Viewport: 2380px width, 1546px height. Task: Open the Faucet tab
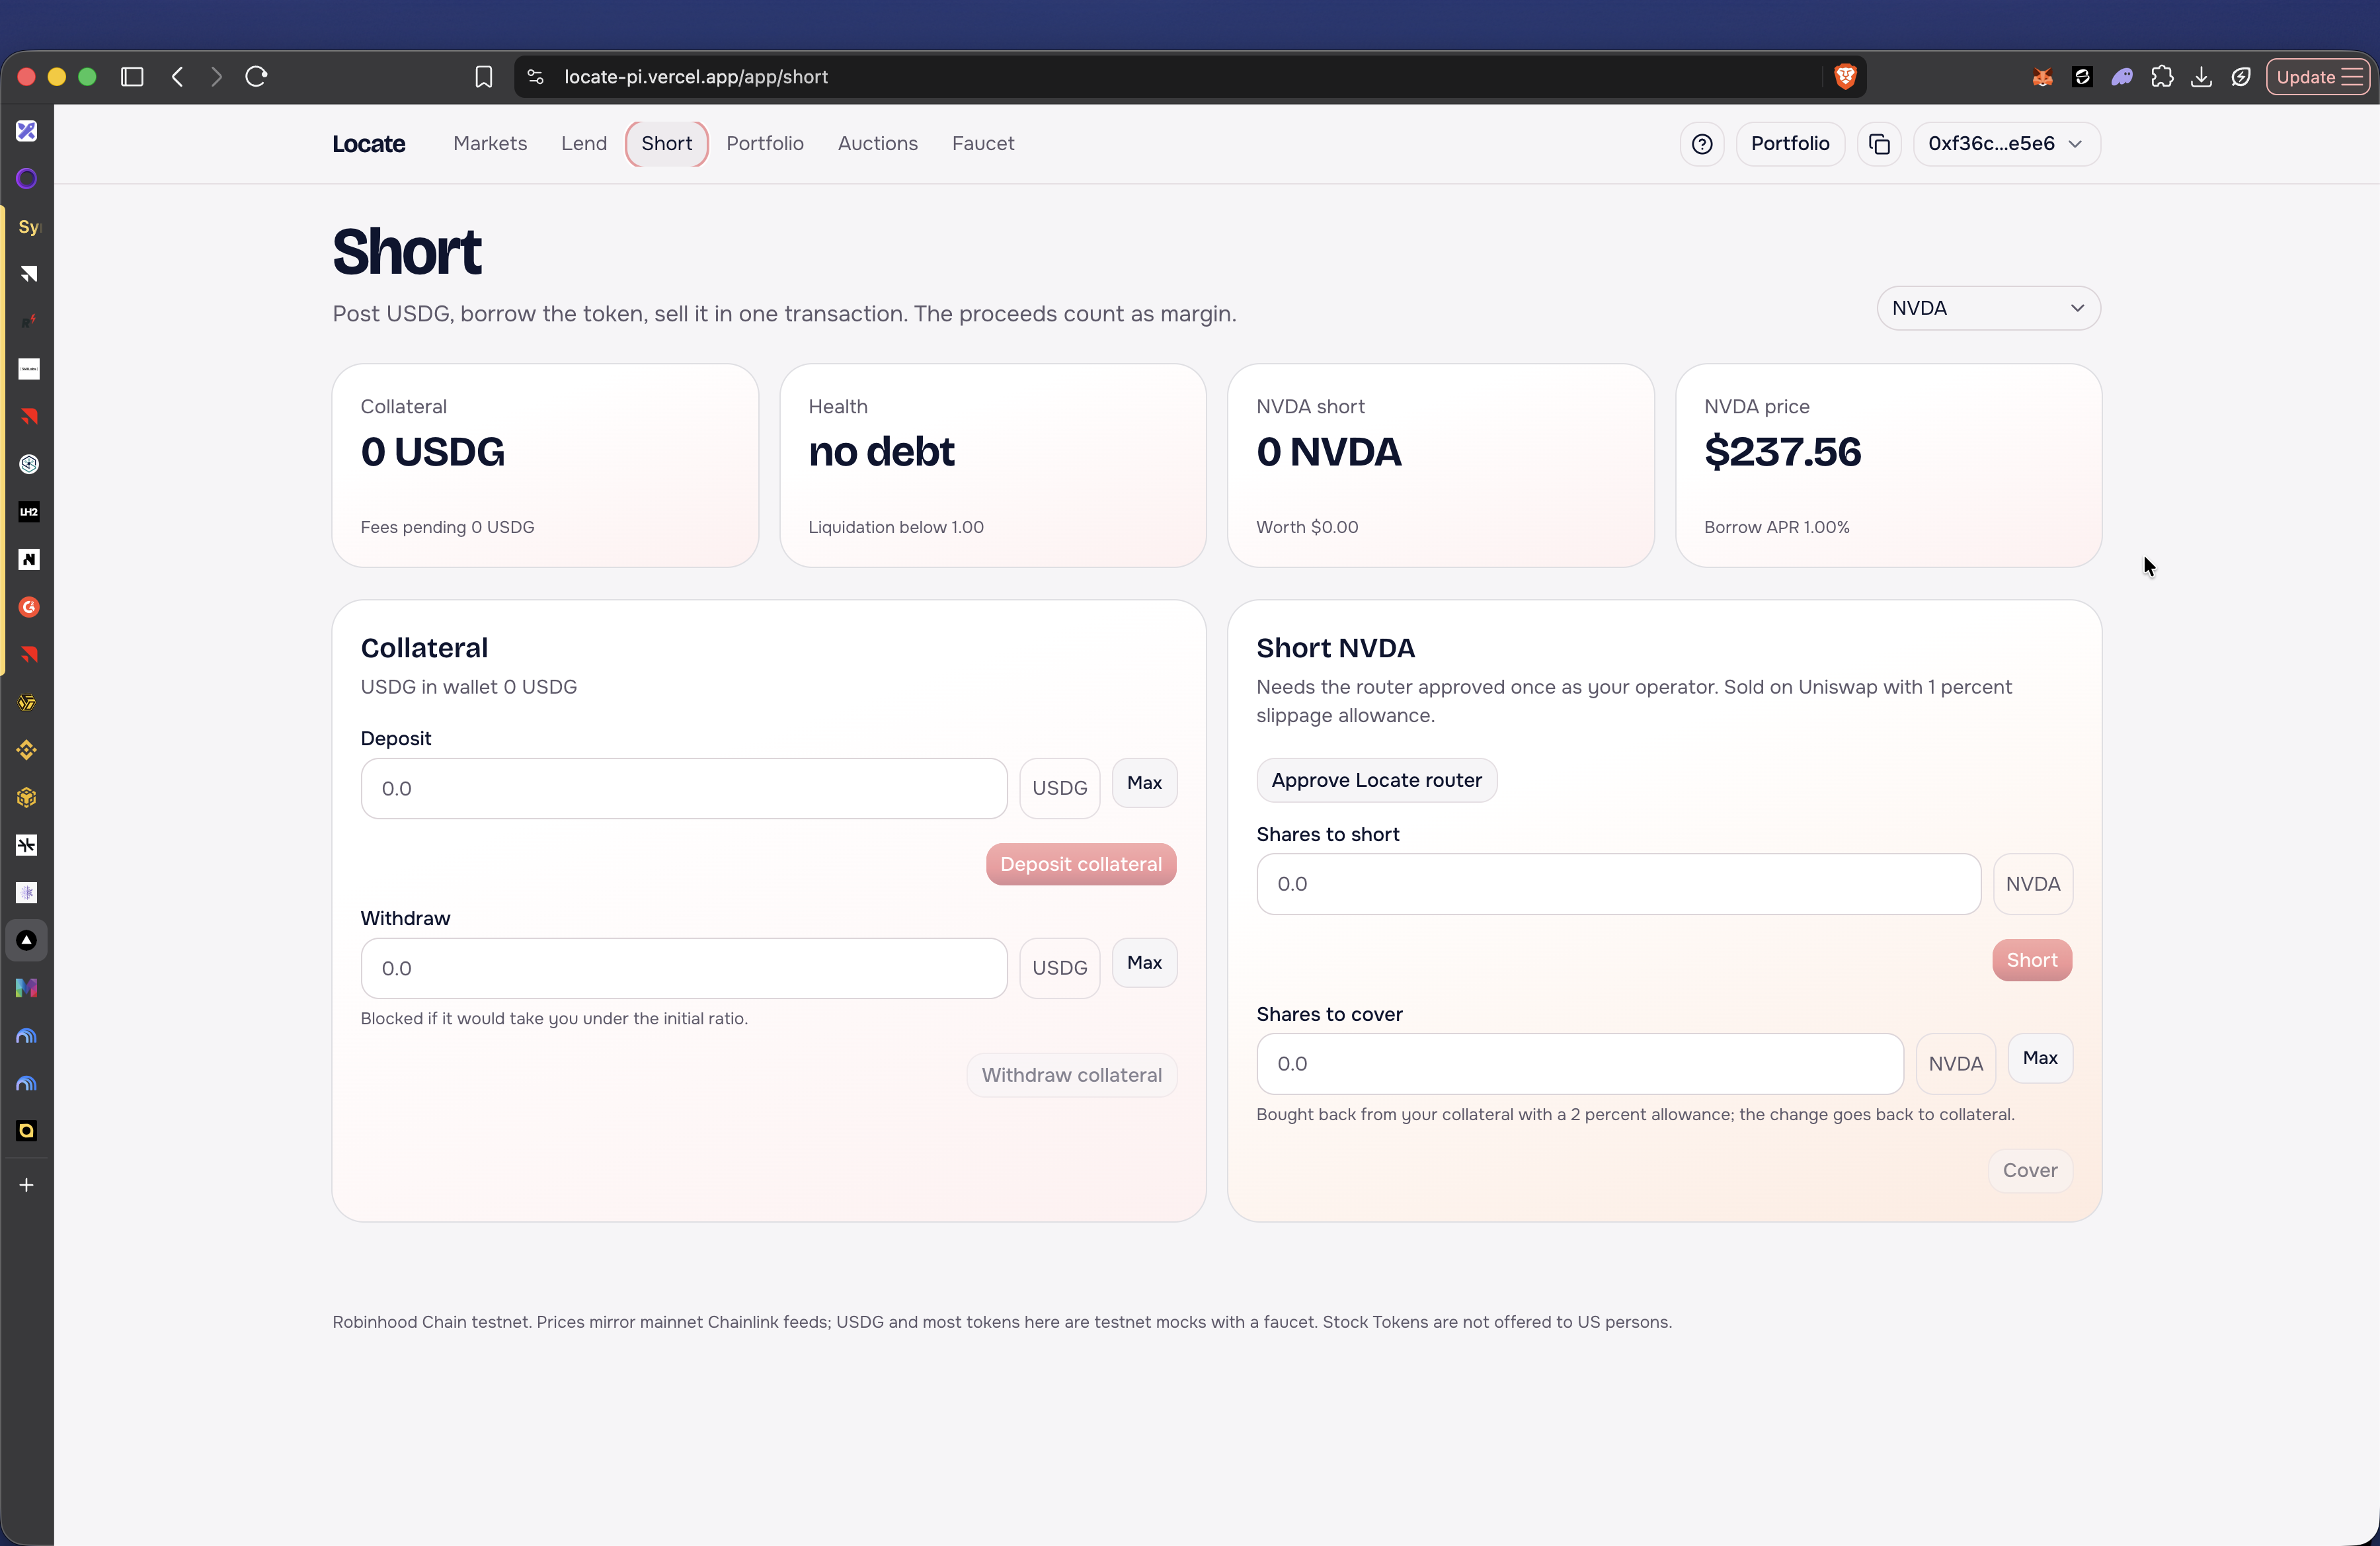click(983, 144)
